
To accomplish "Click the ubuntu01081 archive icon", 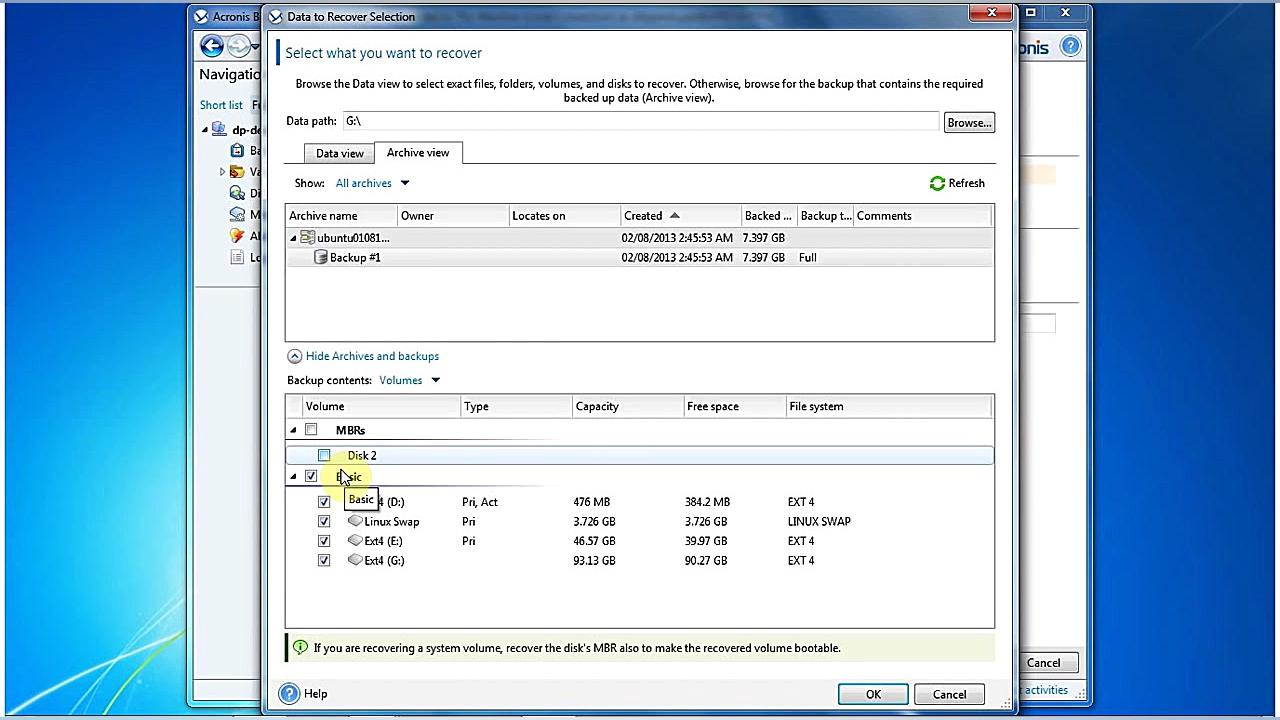I will (307, 237).
